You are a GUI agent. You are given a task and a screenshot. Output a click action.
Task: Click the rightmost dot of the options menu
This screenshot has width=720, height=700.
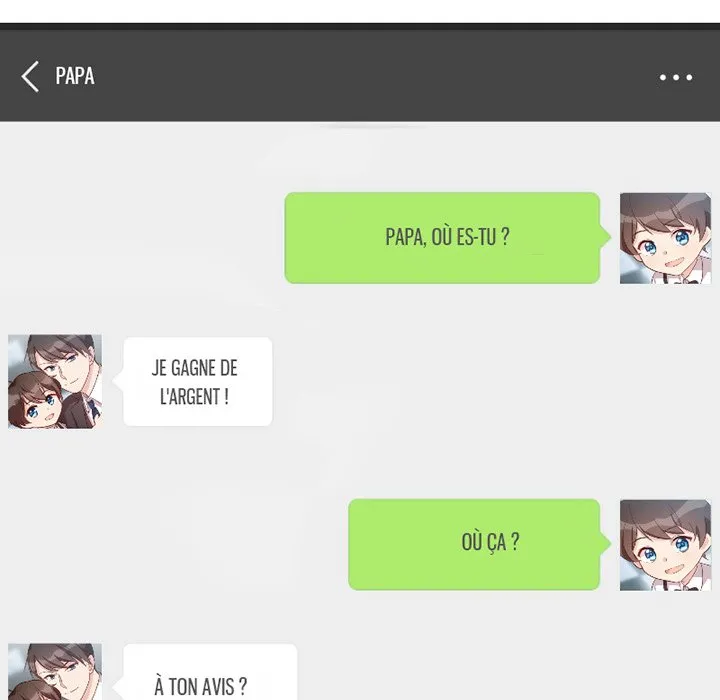689,77
